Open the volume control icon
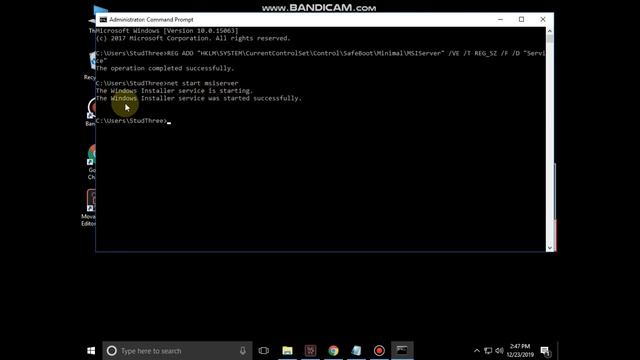 pyautogui.click(x=499, y=351)
